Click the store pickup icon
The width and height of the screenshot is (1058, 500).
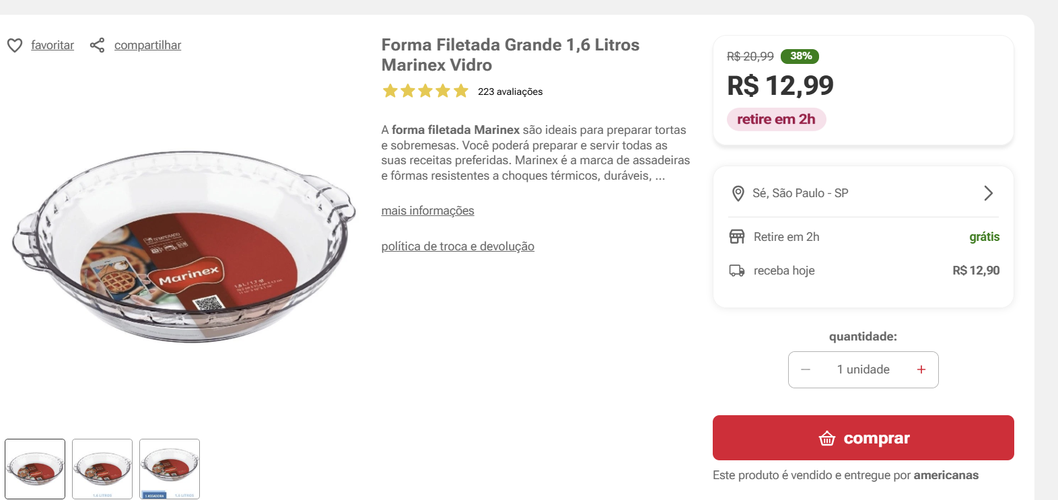coord(737,237)
